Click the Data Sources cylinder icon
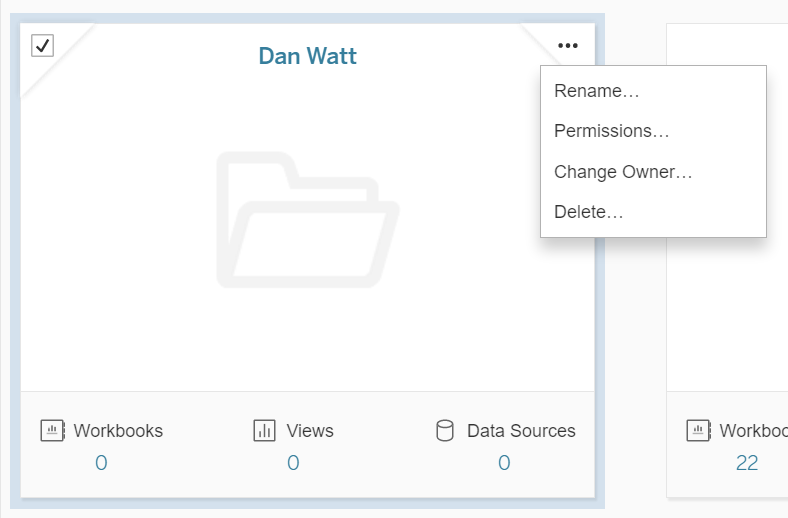This screenshot has width=788, height=518. pos(445,431)
